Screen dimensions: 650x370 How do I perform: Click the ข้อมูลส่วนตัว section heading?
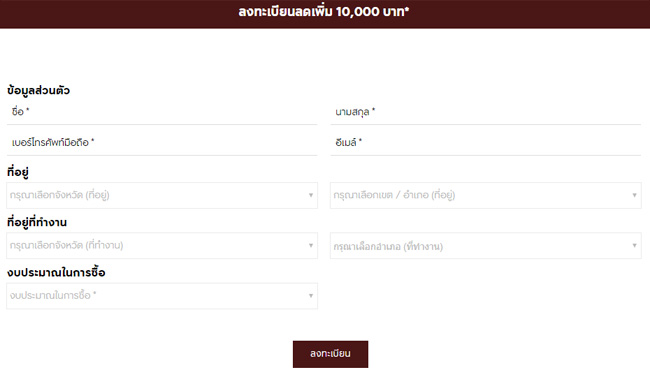(x=38, y=90)
